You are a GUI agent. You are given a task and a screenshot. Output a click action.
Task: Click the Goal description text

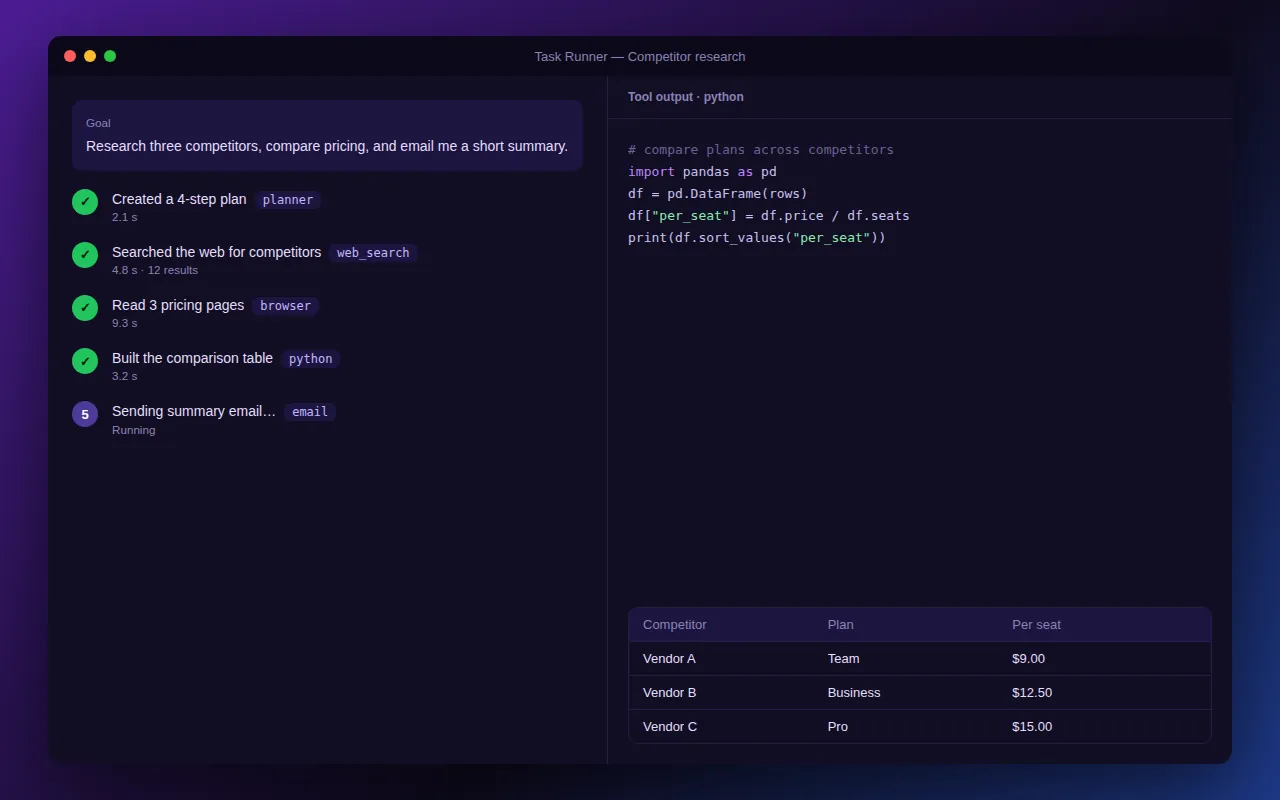pyautogui.click(x=327, y=146)
